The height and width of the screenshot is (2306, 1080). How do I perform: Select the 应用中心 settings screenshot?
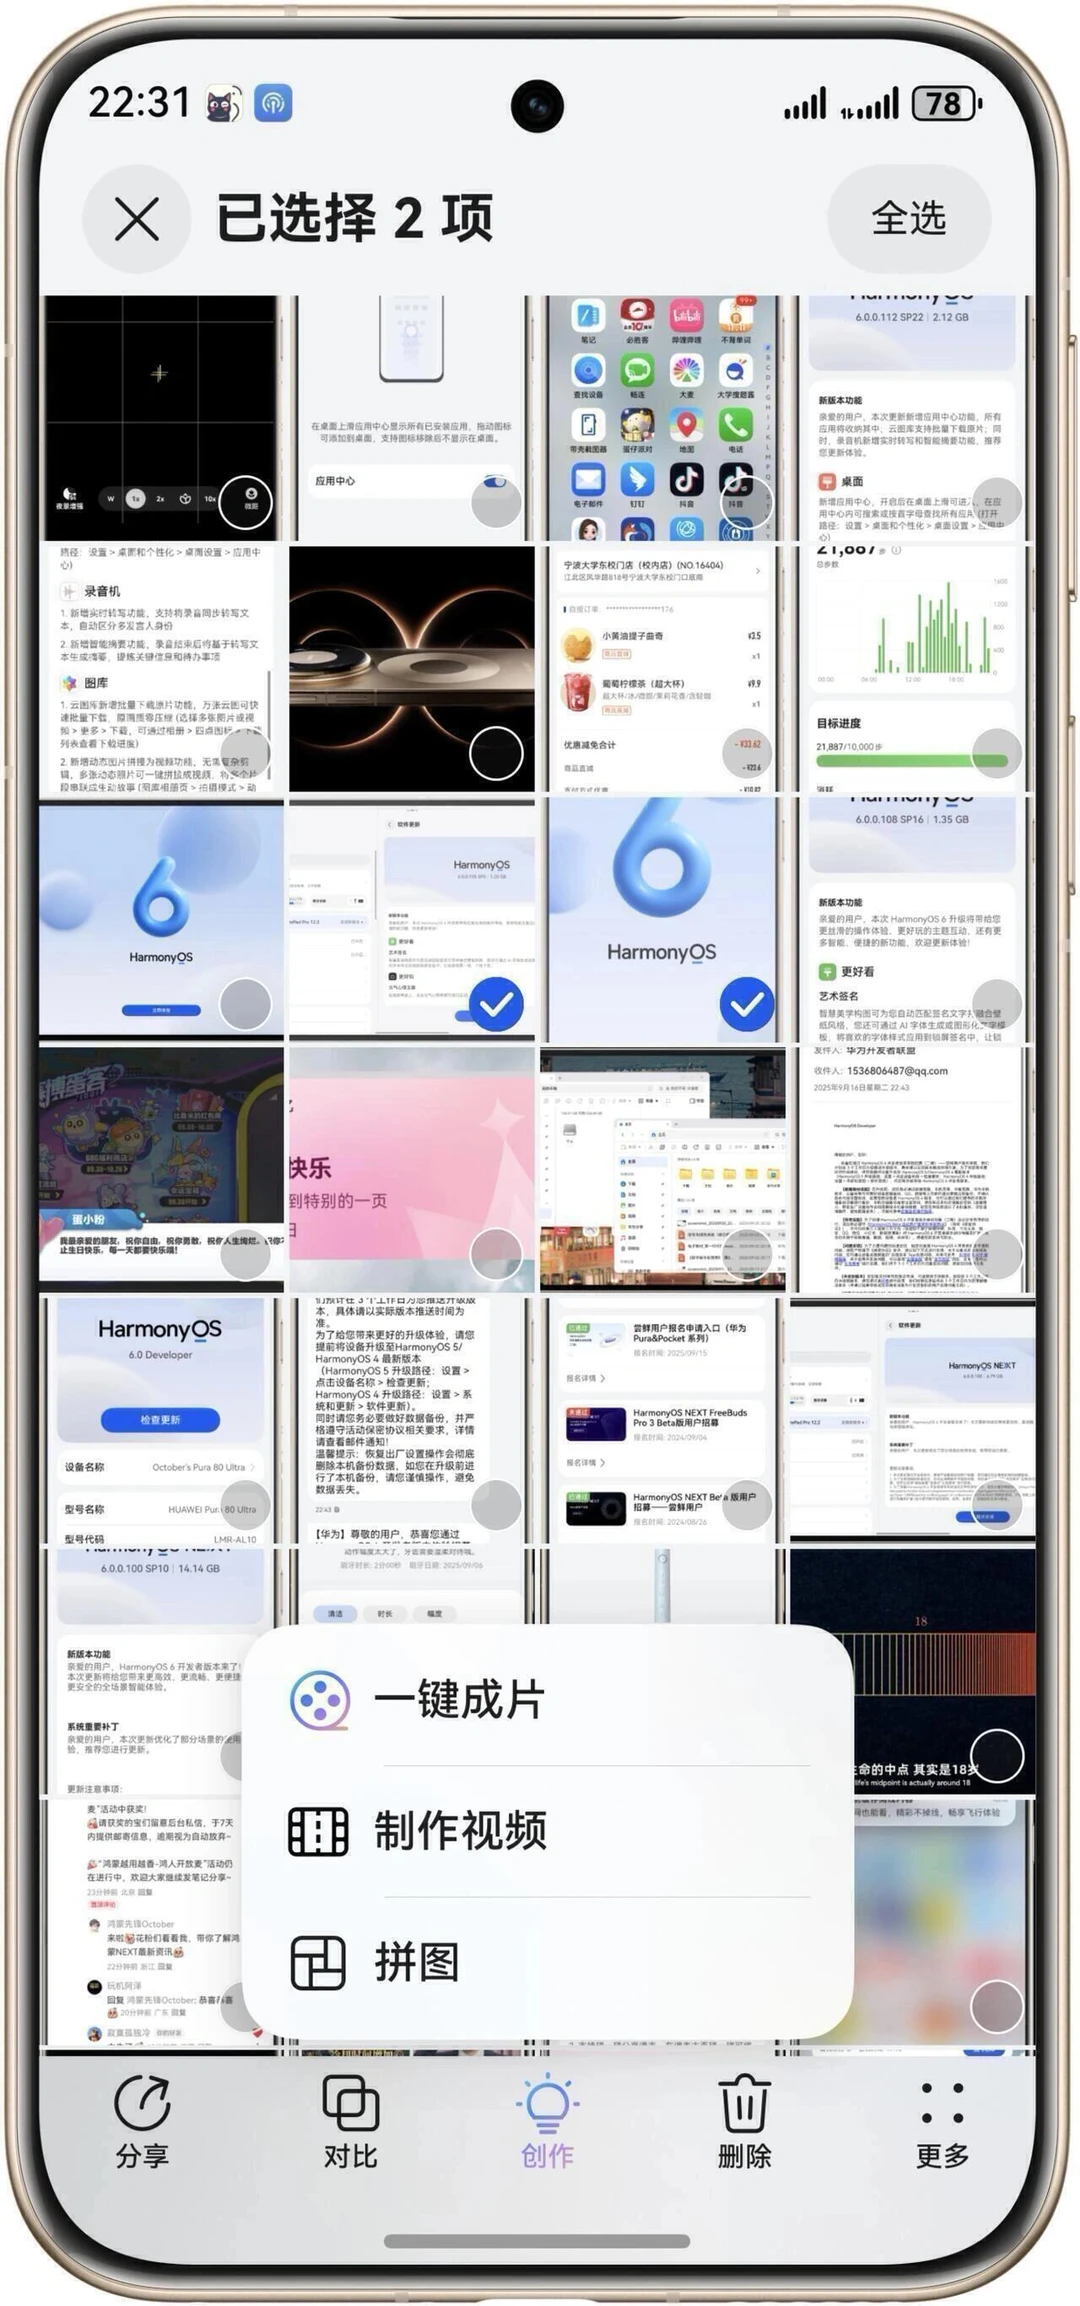pyautogui.click(x=496, y=501)
